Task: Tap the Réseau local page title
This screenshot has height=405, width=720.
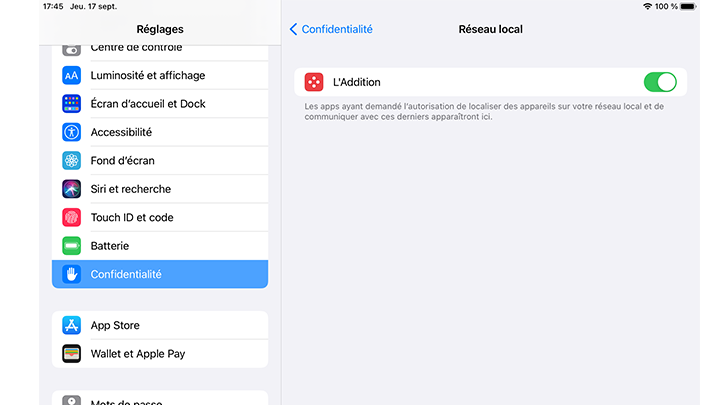Action: 490,29
